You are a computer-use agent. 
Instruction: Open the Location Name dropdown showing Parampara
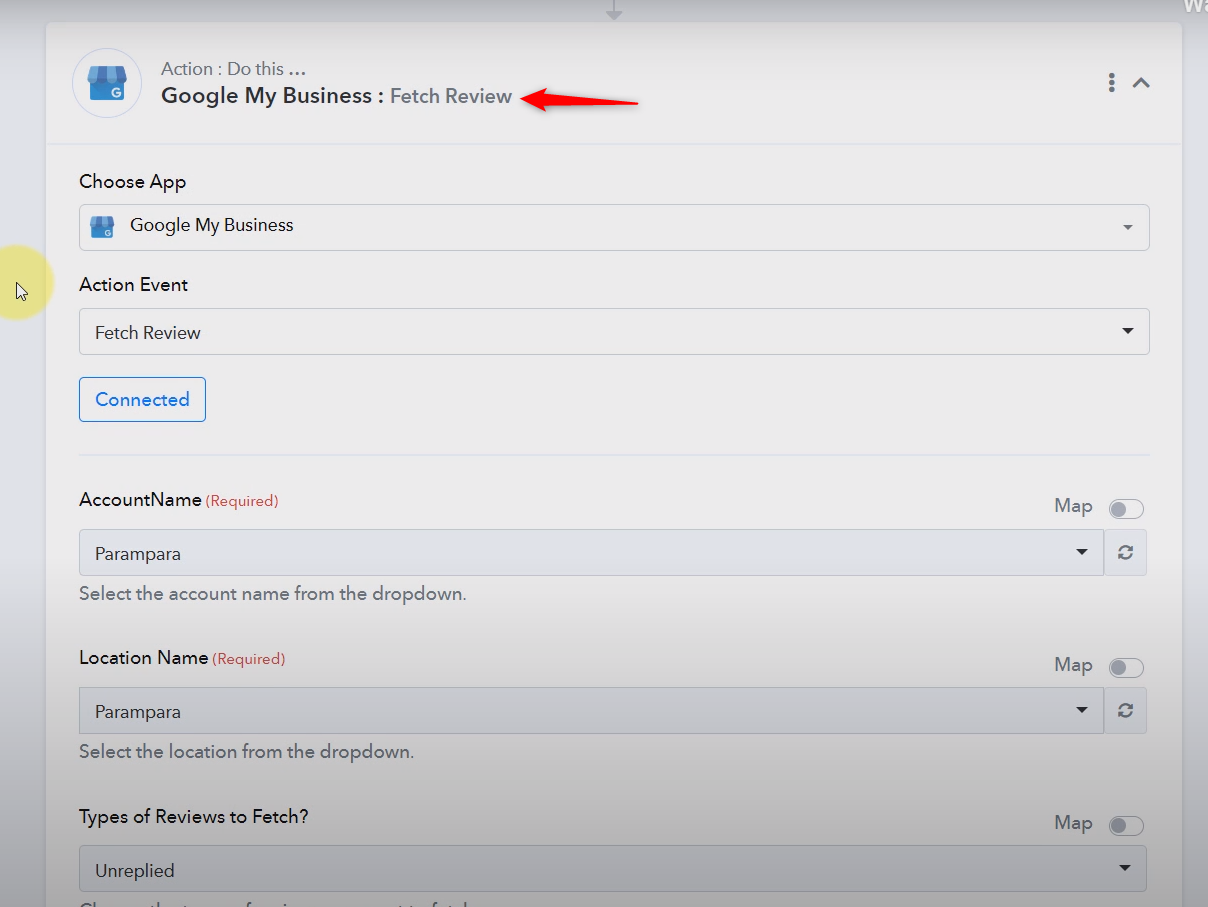point(591,711)
